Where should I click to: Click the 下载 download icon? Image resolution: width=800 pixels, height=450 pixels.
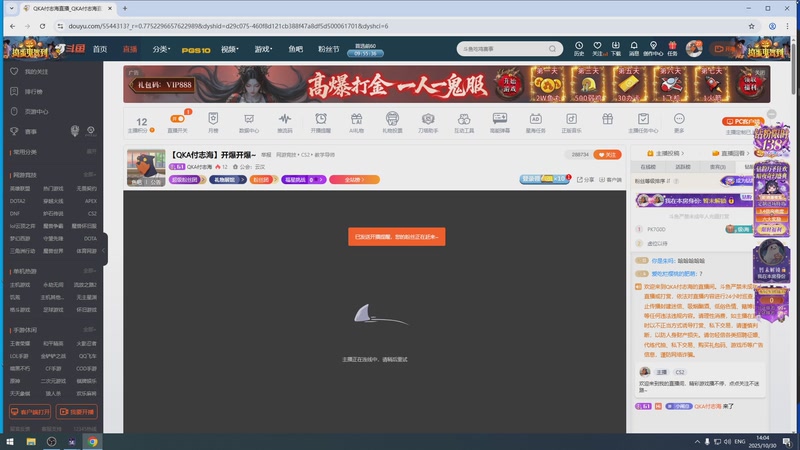(616, 48)
